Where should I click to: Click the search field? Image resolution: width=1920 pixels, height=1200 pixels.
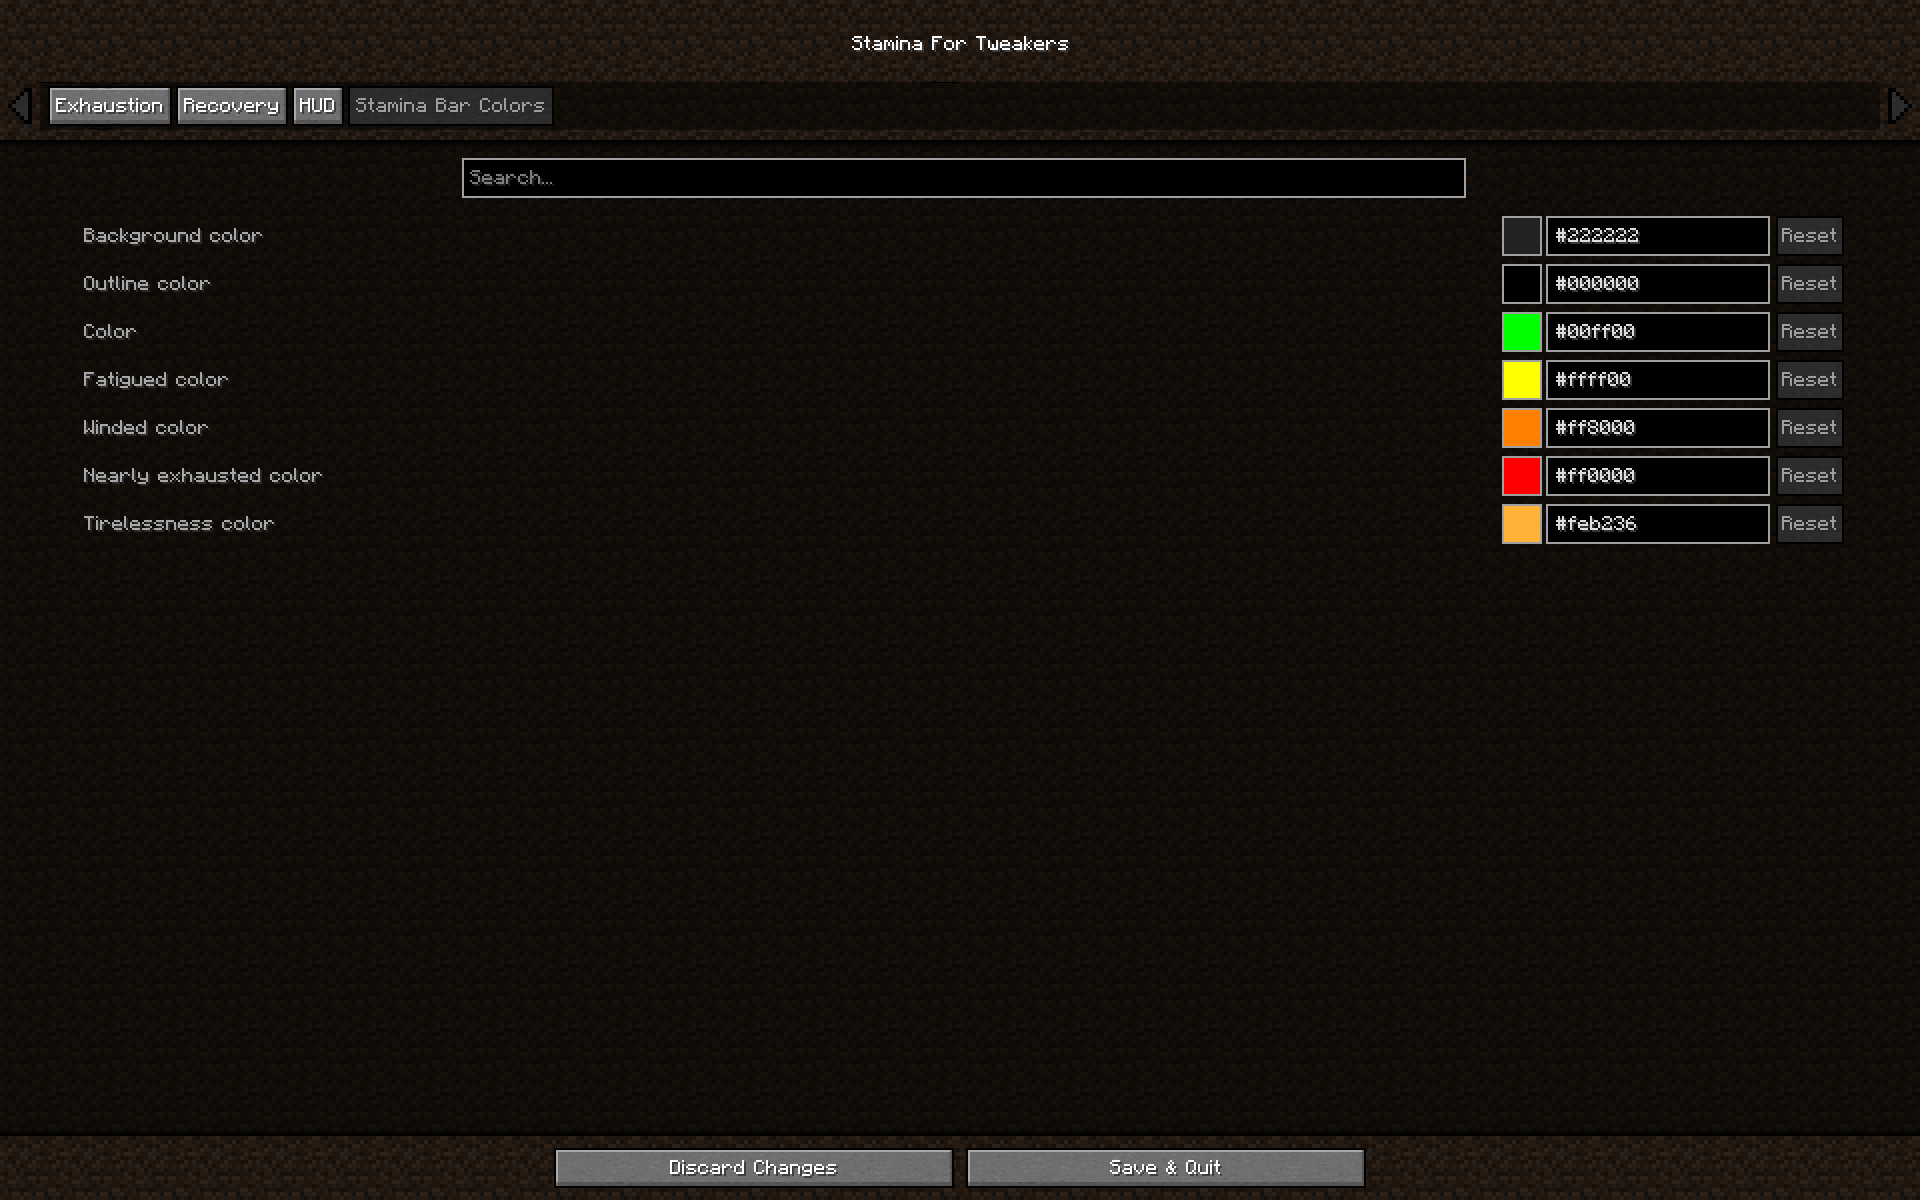click(x=962, y=177)
